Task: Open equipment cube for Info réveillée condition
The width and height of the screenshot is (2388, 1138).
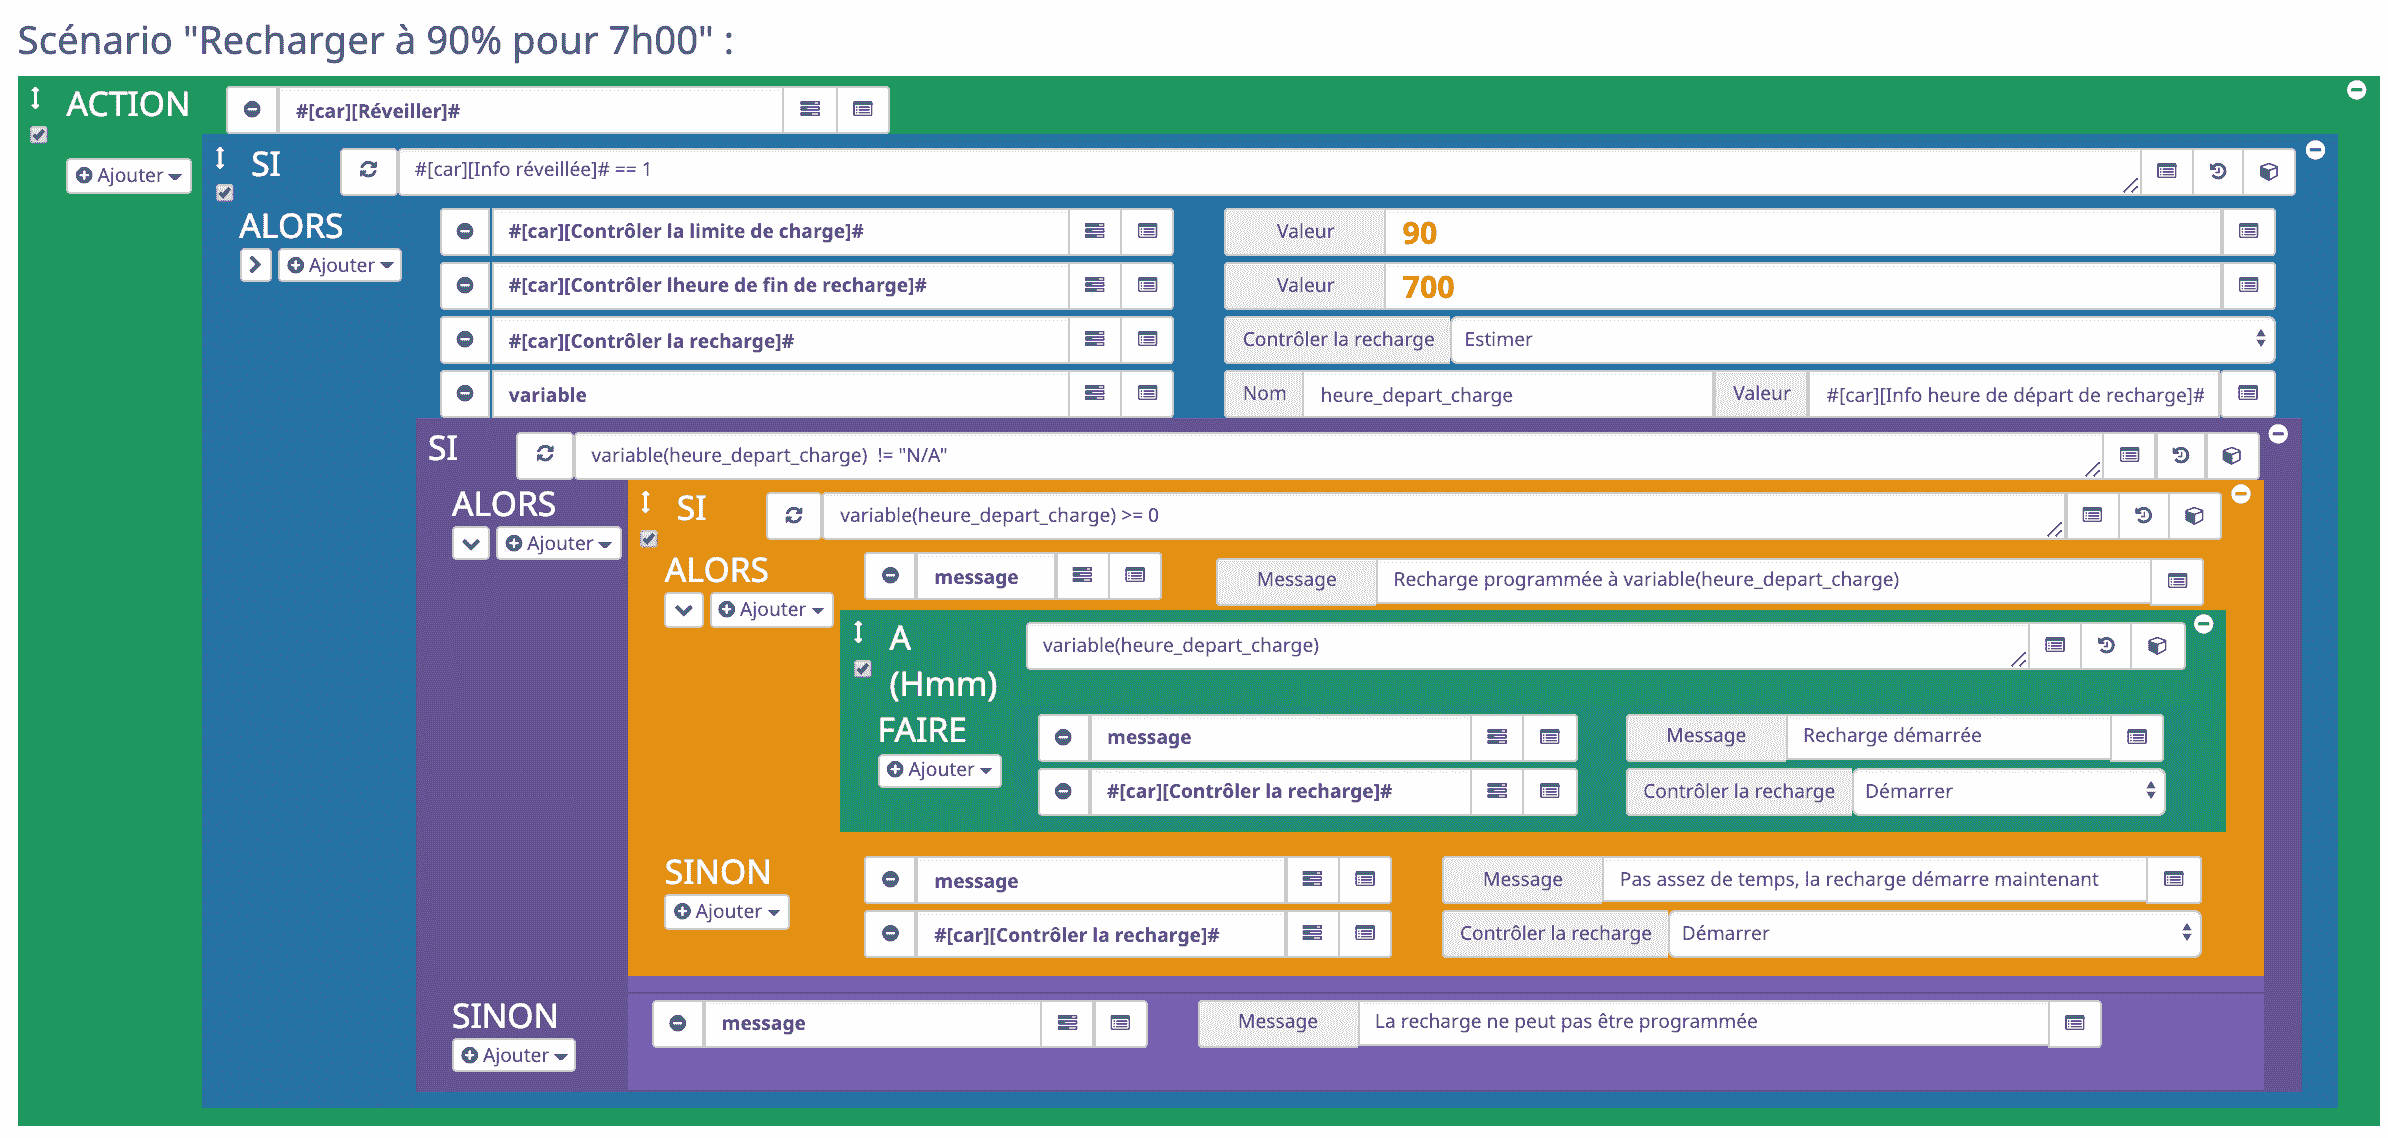Action: click(2268, 171)
